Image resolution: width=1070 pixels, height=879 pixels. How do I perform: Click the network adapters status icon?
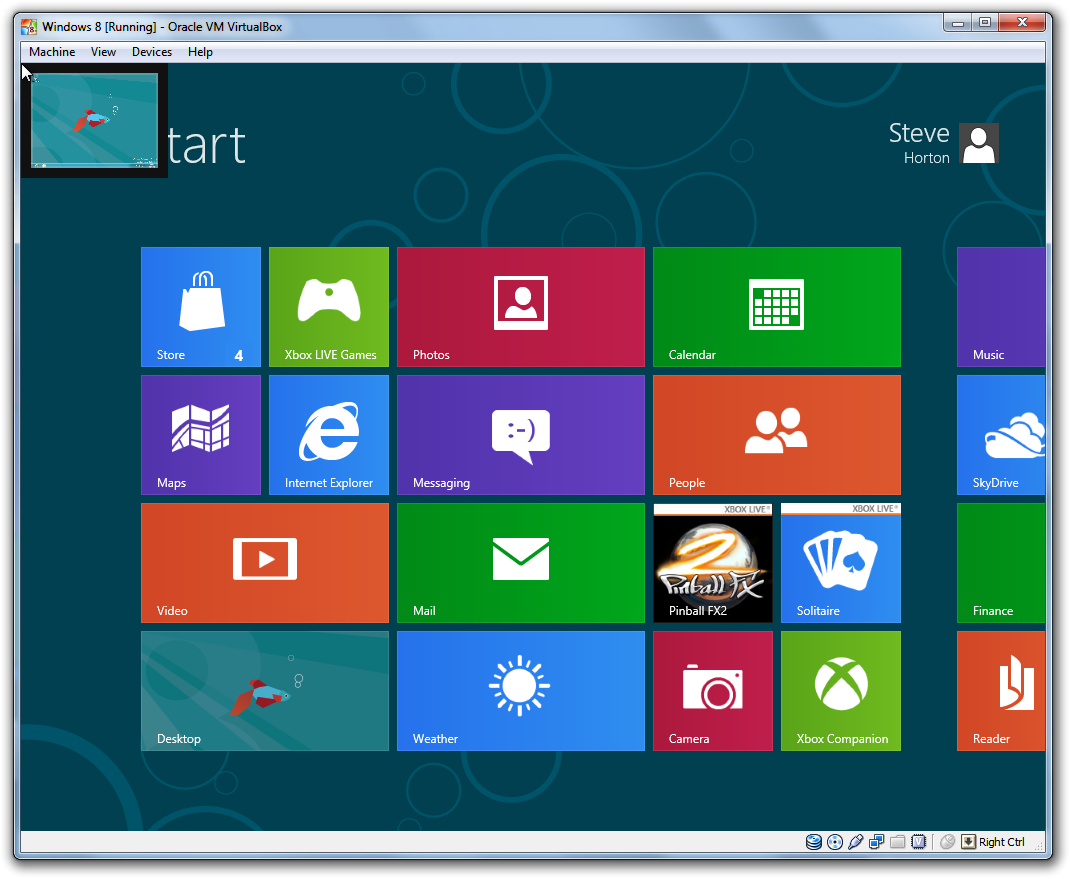[x=877, y=842]
